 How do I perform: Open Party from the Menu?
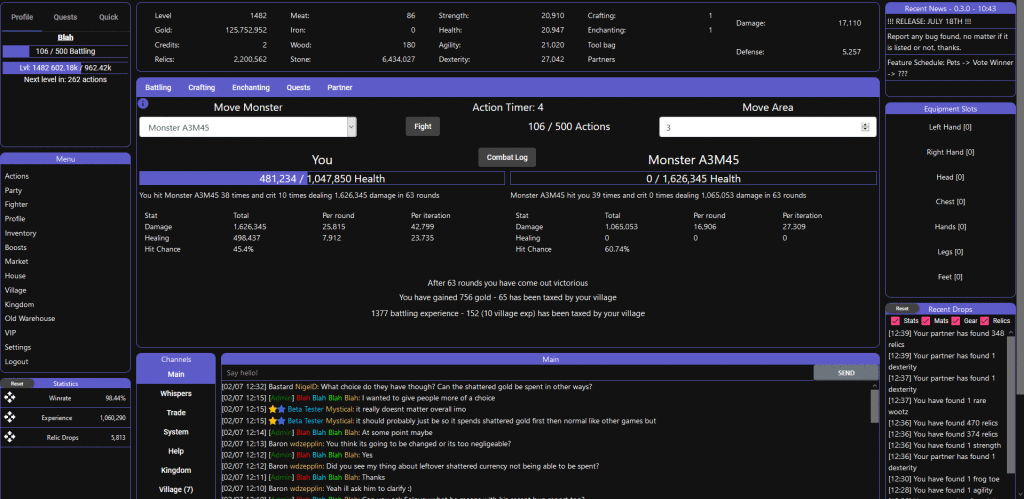click(x=13, y=191)
